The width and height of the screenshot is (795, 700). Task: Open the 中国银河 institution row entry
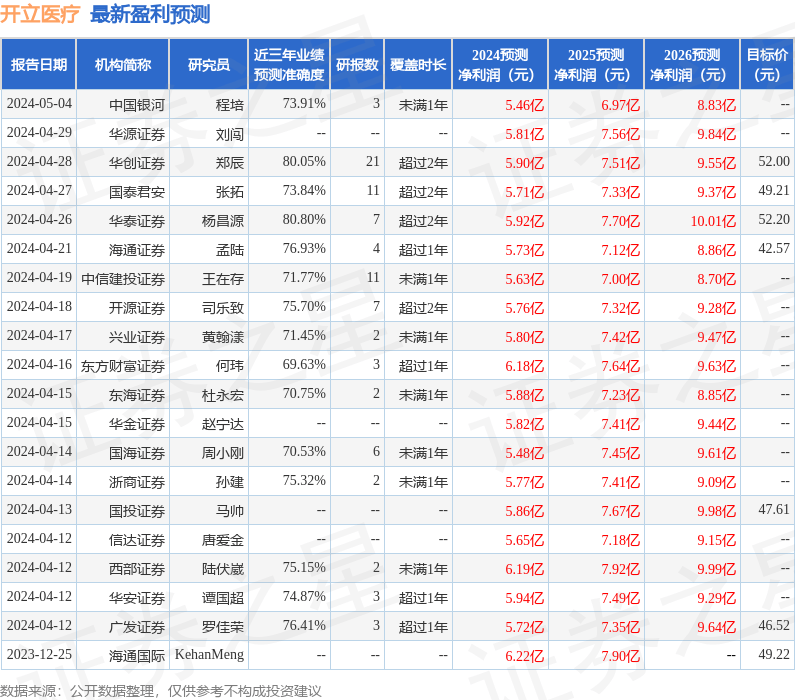(137, 104)
